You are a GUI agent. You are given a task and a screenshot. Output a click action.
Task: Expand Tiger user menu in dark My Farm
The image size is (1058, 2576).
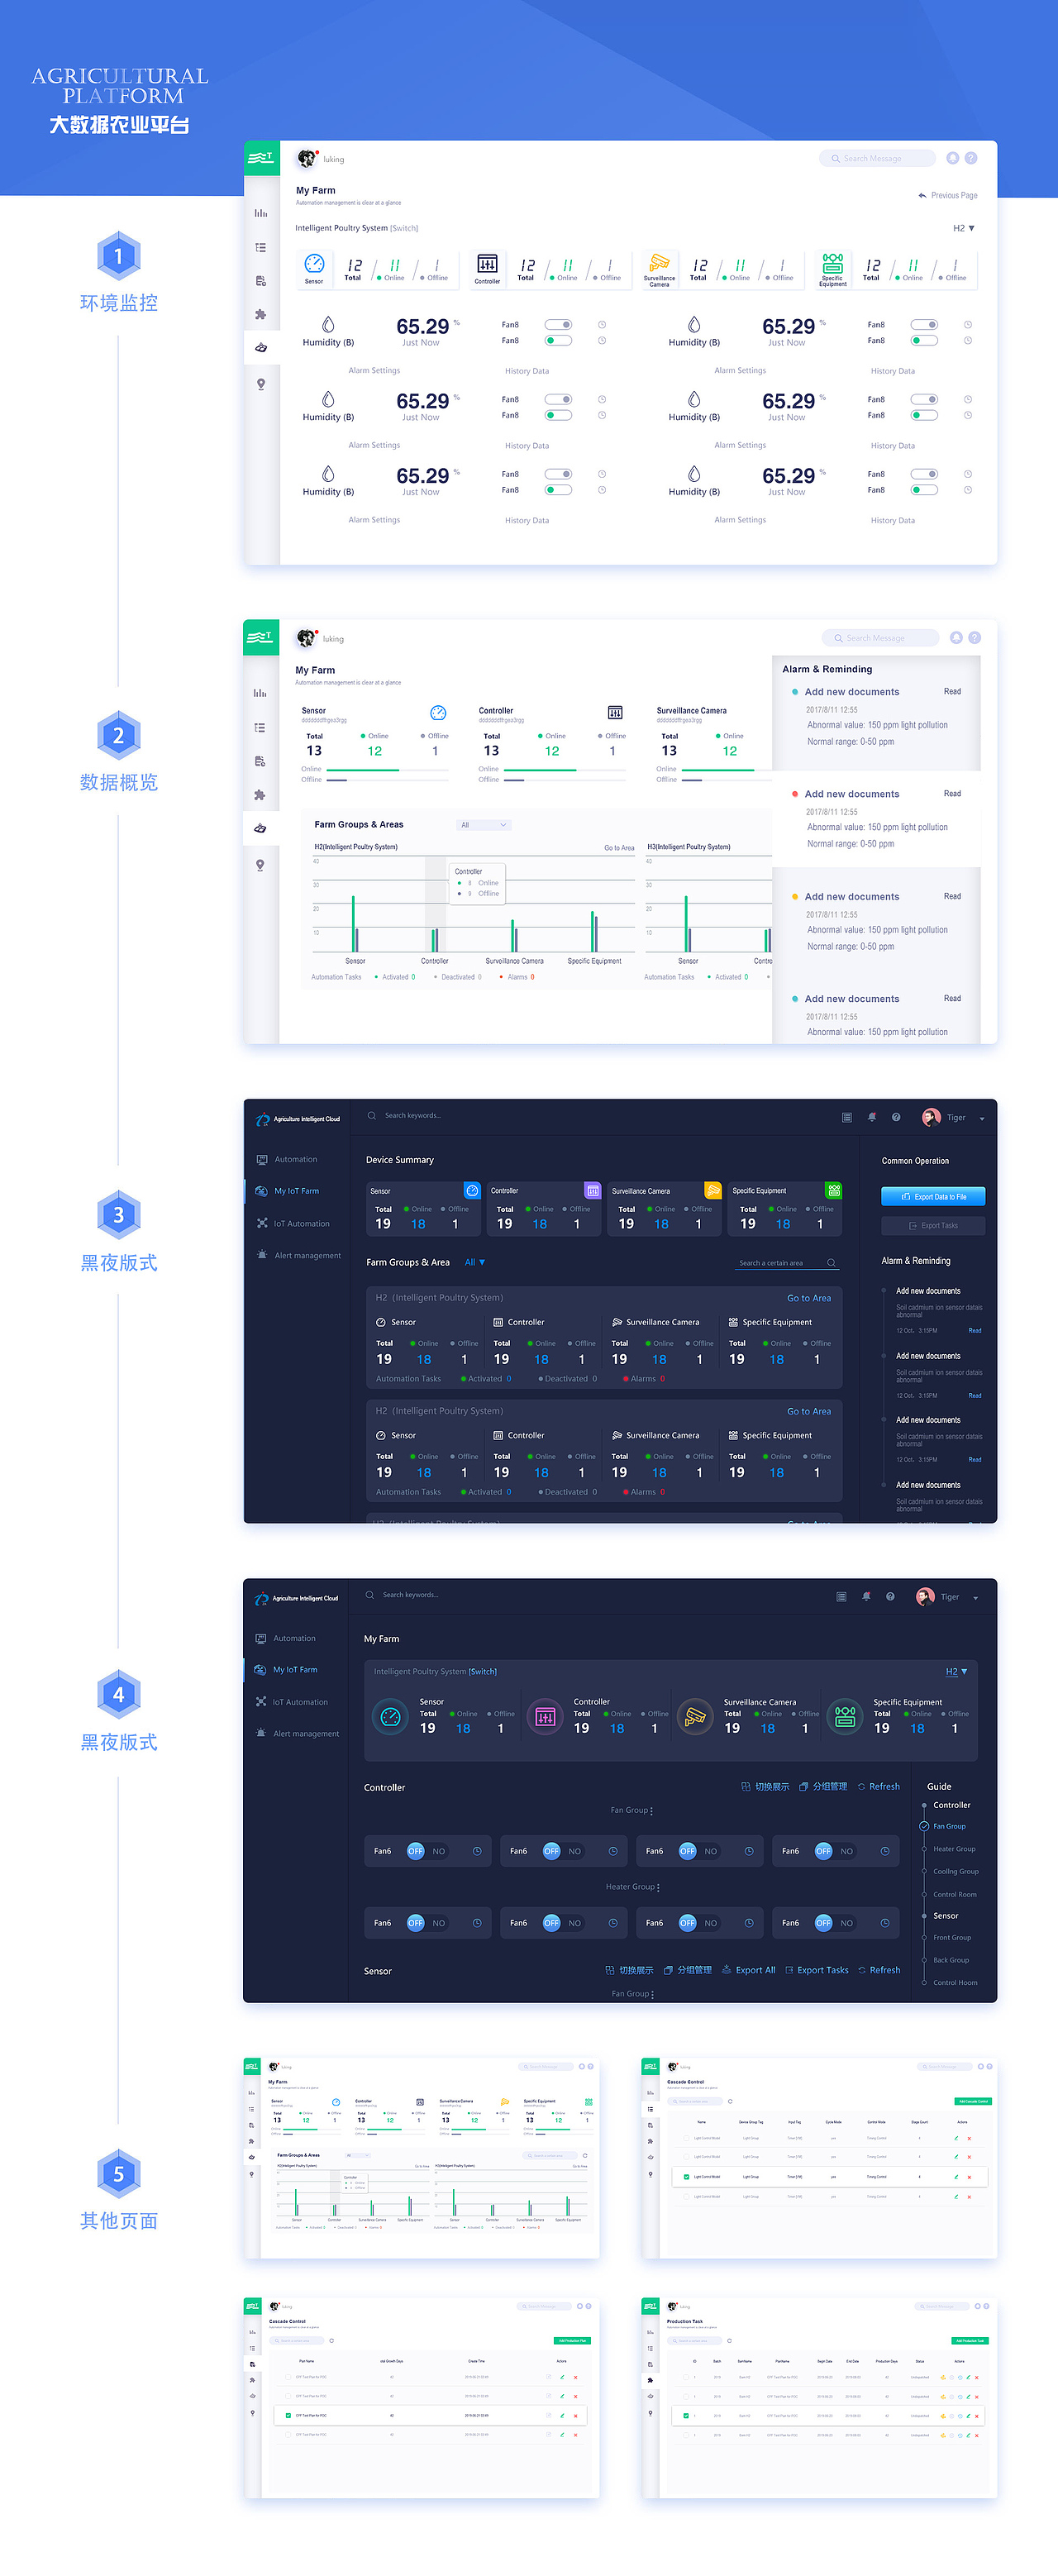975,1598
